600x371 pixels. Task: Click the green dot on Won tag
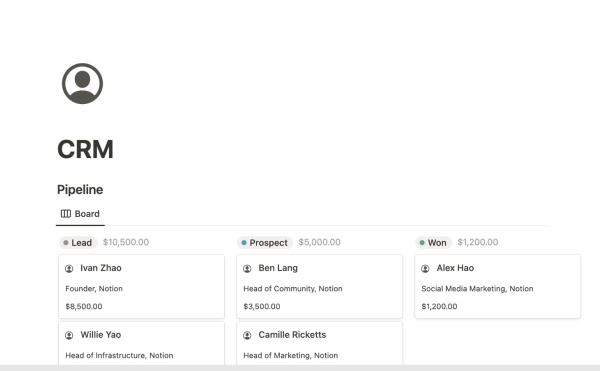(x=422, y=242)
